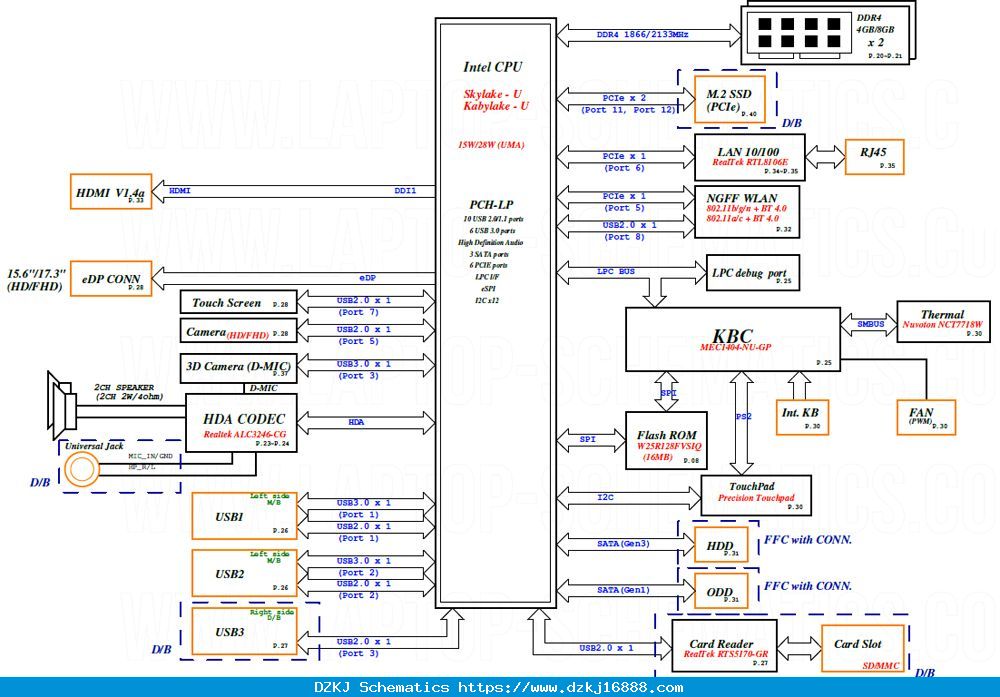Click the LAN 10/100 block

tap(749, 157)
